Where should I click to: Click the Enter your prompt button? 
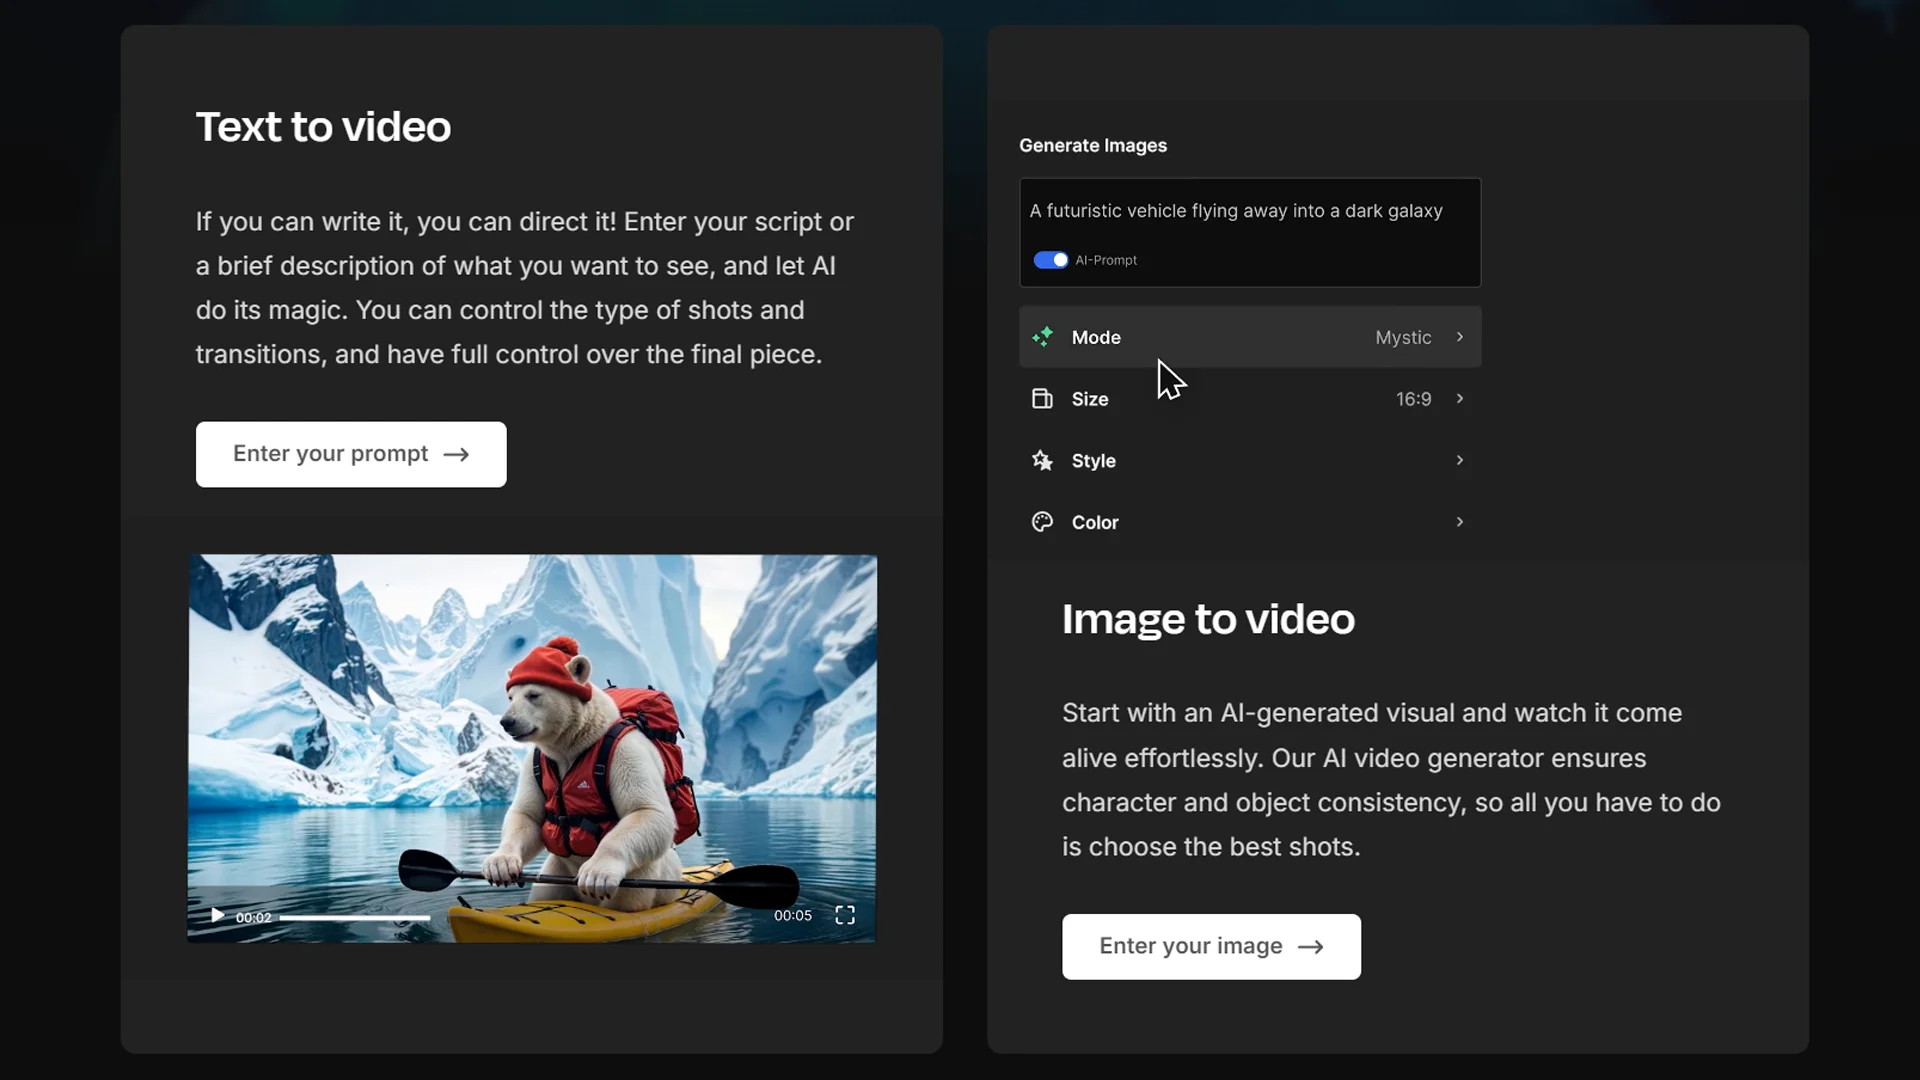pos(351,454)
